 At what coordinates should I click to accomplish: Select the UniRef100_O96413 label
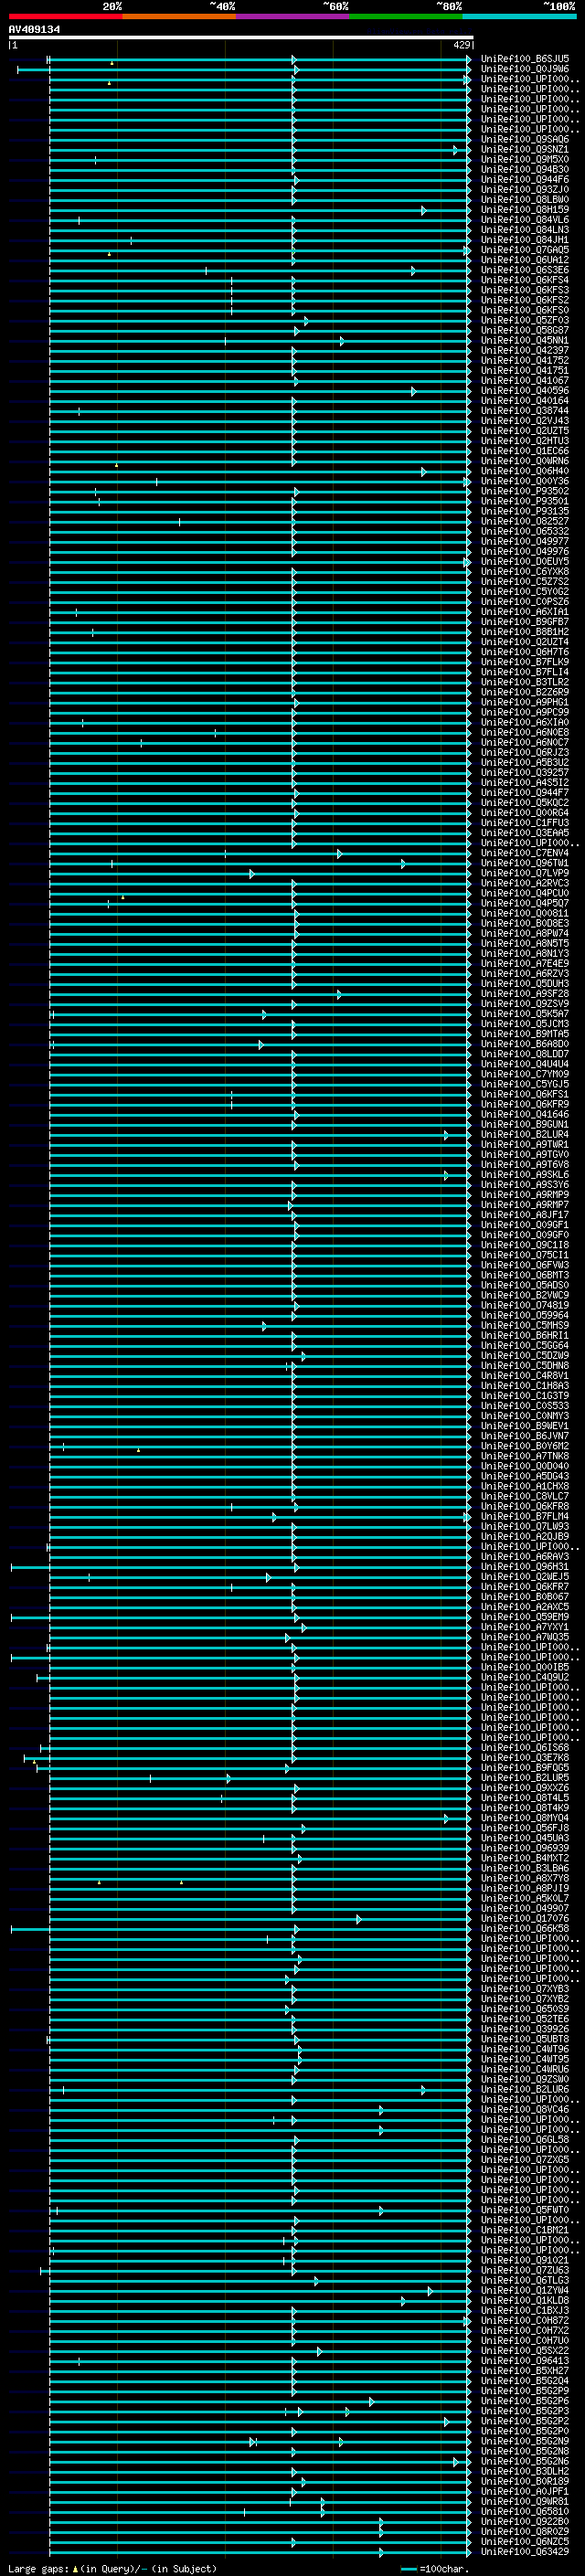[525, 2360]
